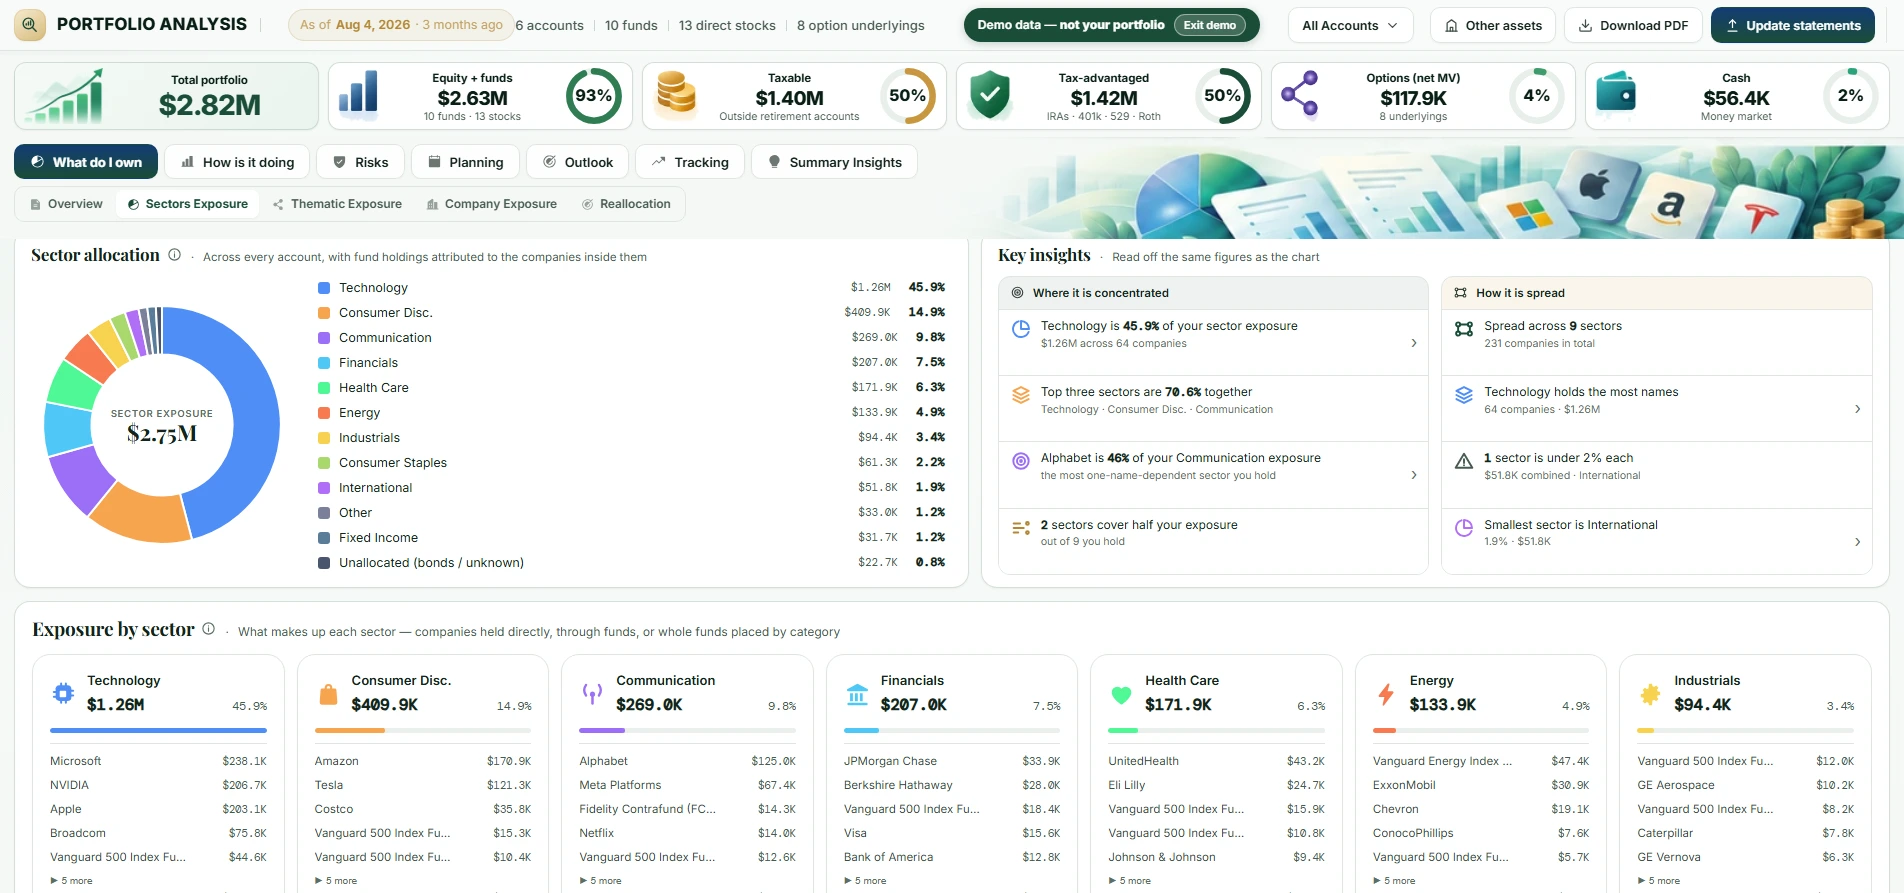Click the Technology 45.9% progress bar
This screenshot has width=1904, height=893.
[158, 731]
